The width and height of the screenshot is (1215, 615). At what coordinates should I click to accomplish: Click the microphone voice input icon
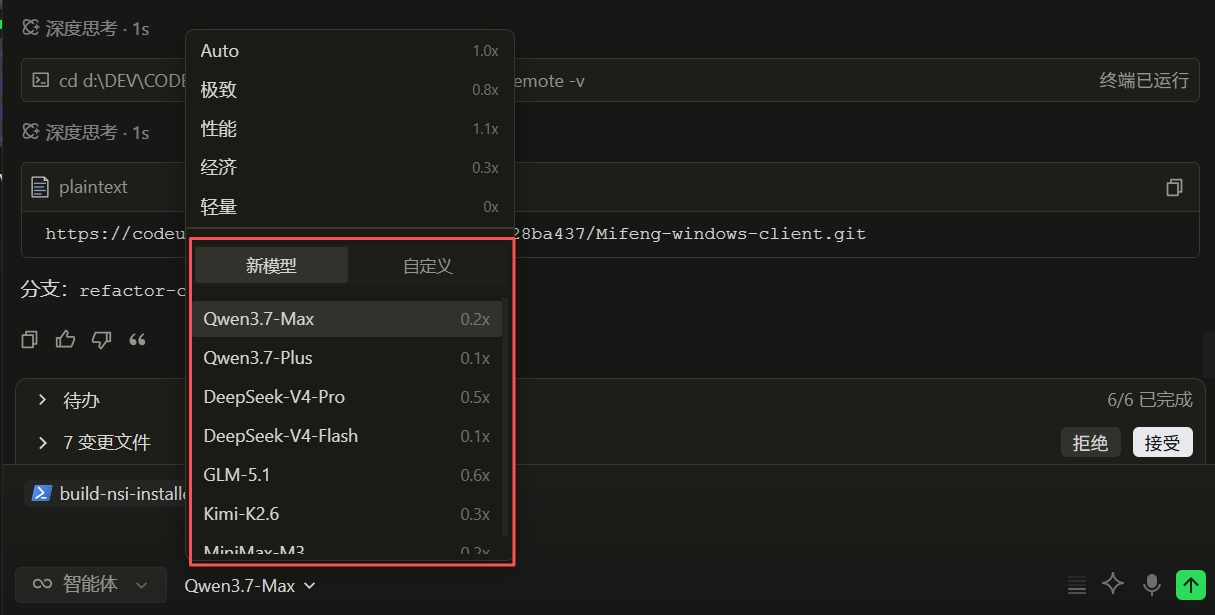coord(1152,584)
